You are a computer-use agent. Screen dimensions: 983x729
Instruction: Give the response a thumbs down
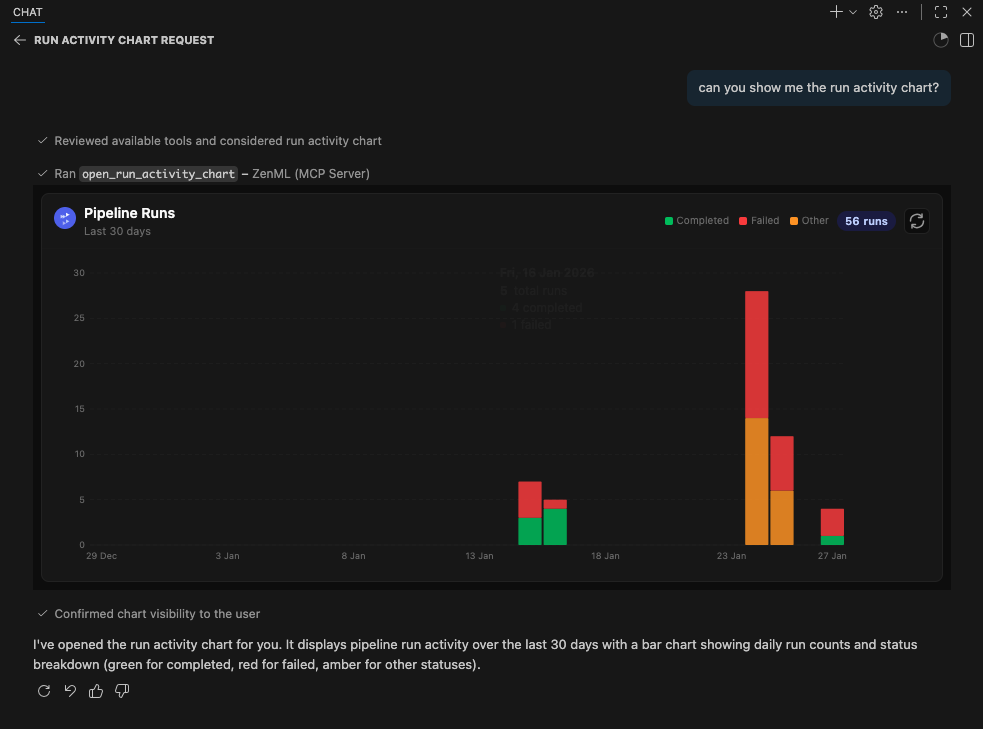(121, 691)
